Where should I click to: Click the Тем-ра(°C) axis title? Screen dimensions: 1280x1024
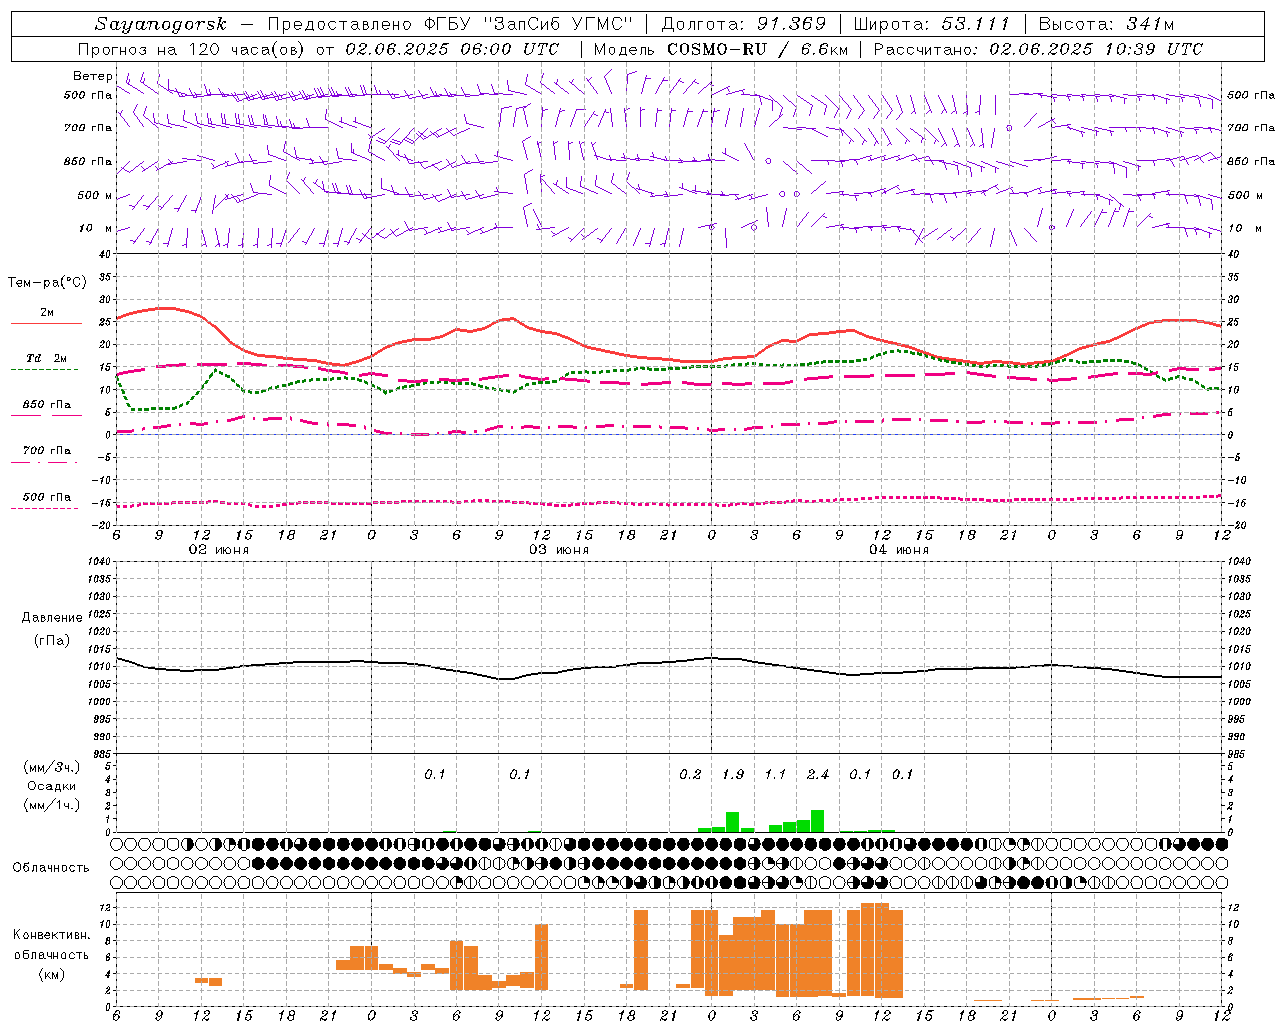[47, 283]
